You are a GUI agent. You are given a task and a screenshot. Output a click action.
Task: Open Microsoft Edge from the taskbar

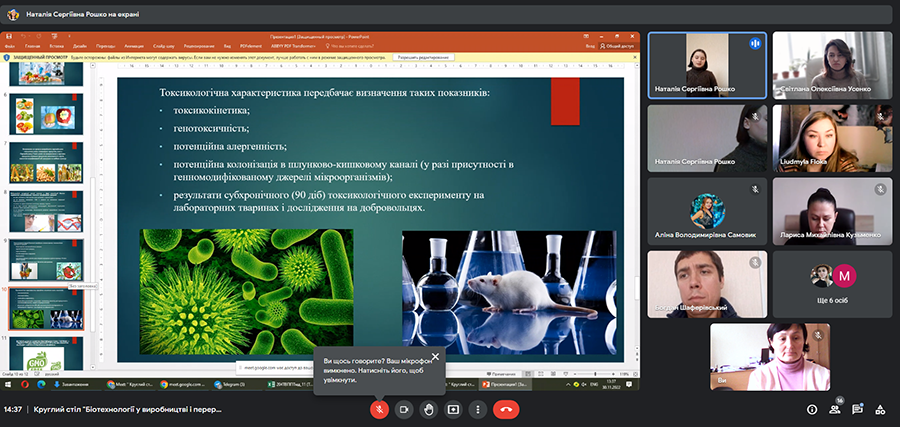(41, 384)
